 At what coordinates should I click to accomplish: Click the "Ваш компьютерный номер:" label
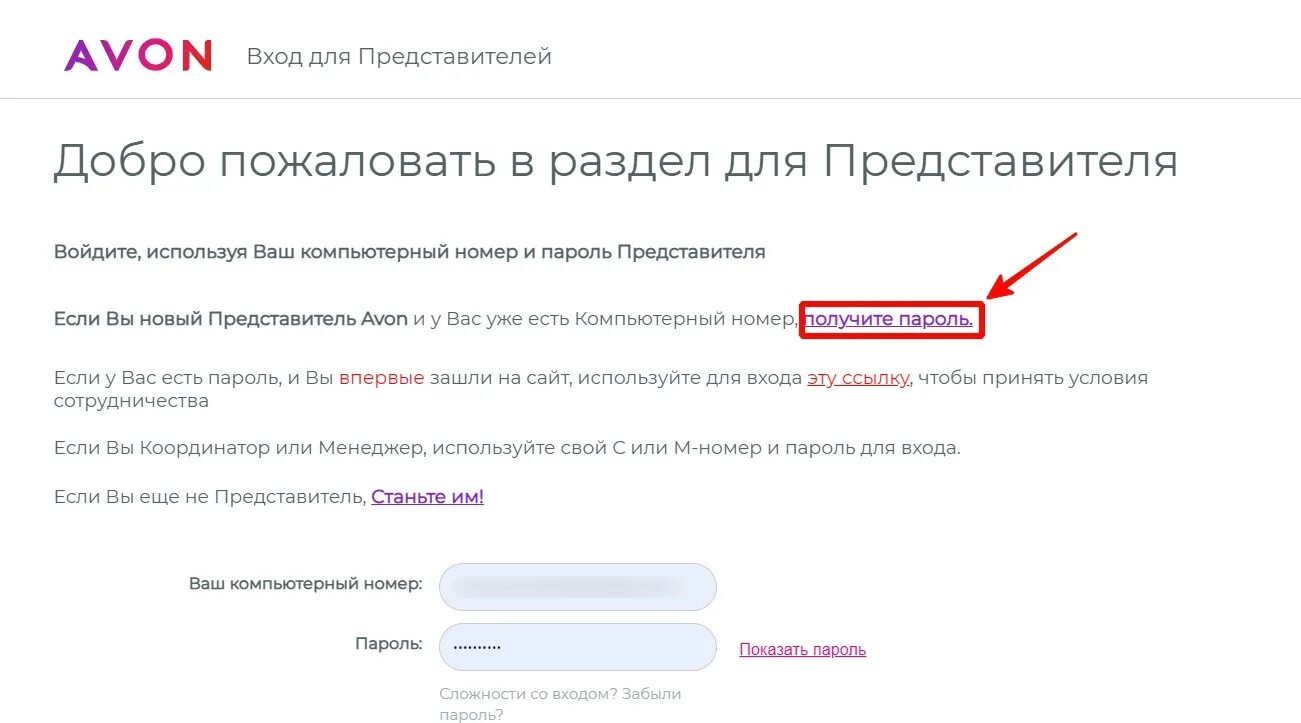(306, 583)
